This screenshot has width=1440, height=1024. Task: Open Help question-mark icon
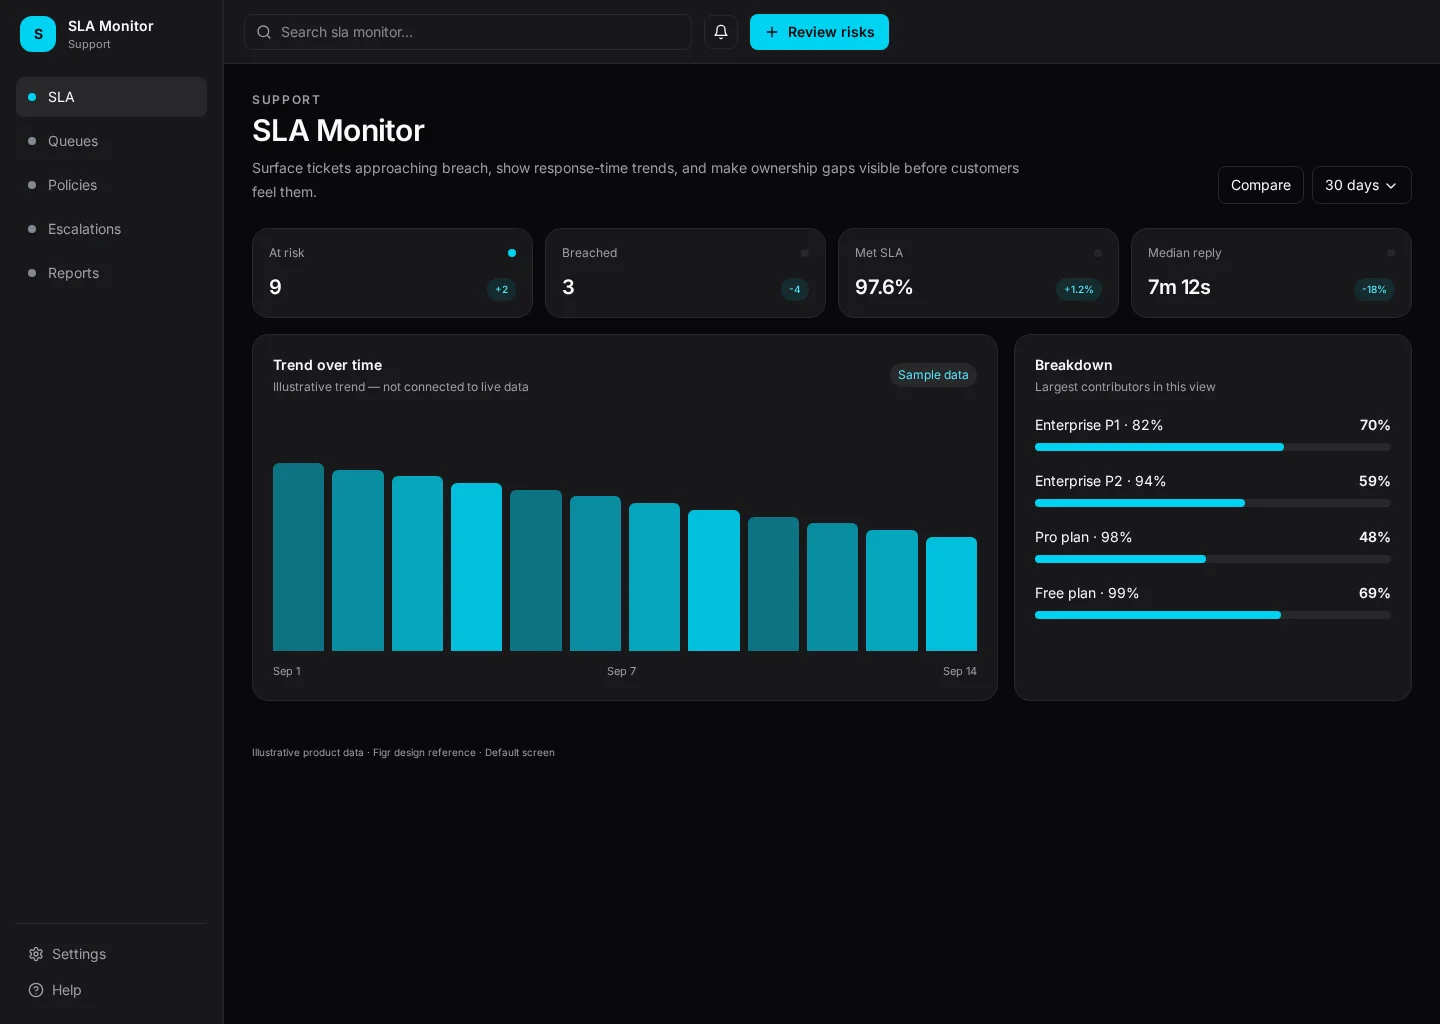[x=36, y=990]
